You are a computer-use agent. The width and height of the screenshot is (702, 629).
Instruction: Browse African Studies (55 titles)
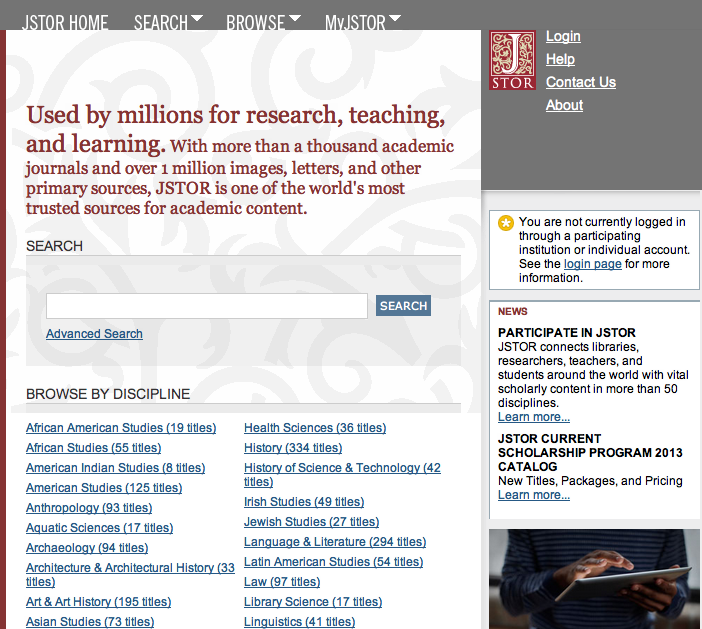pyautogui.click(x=94, y=448)
